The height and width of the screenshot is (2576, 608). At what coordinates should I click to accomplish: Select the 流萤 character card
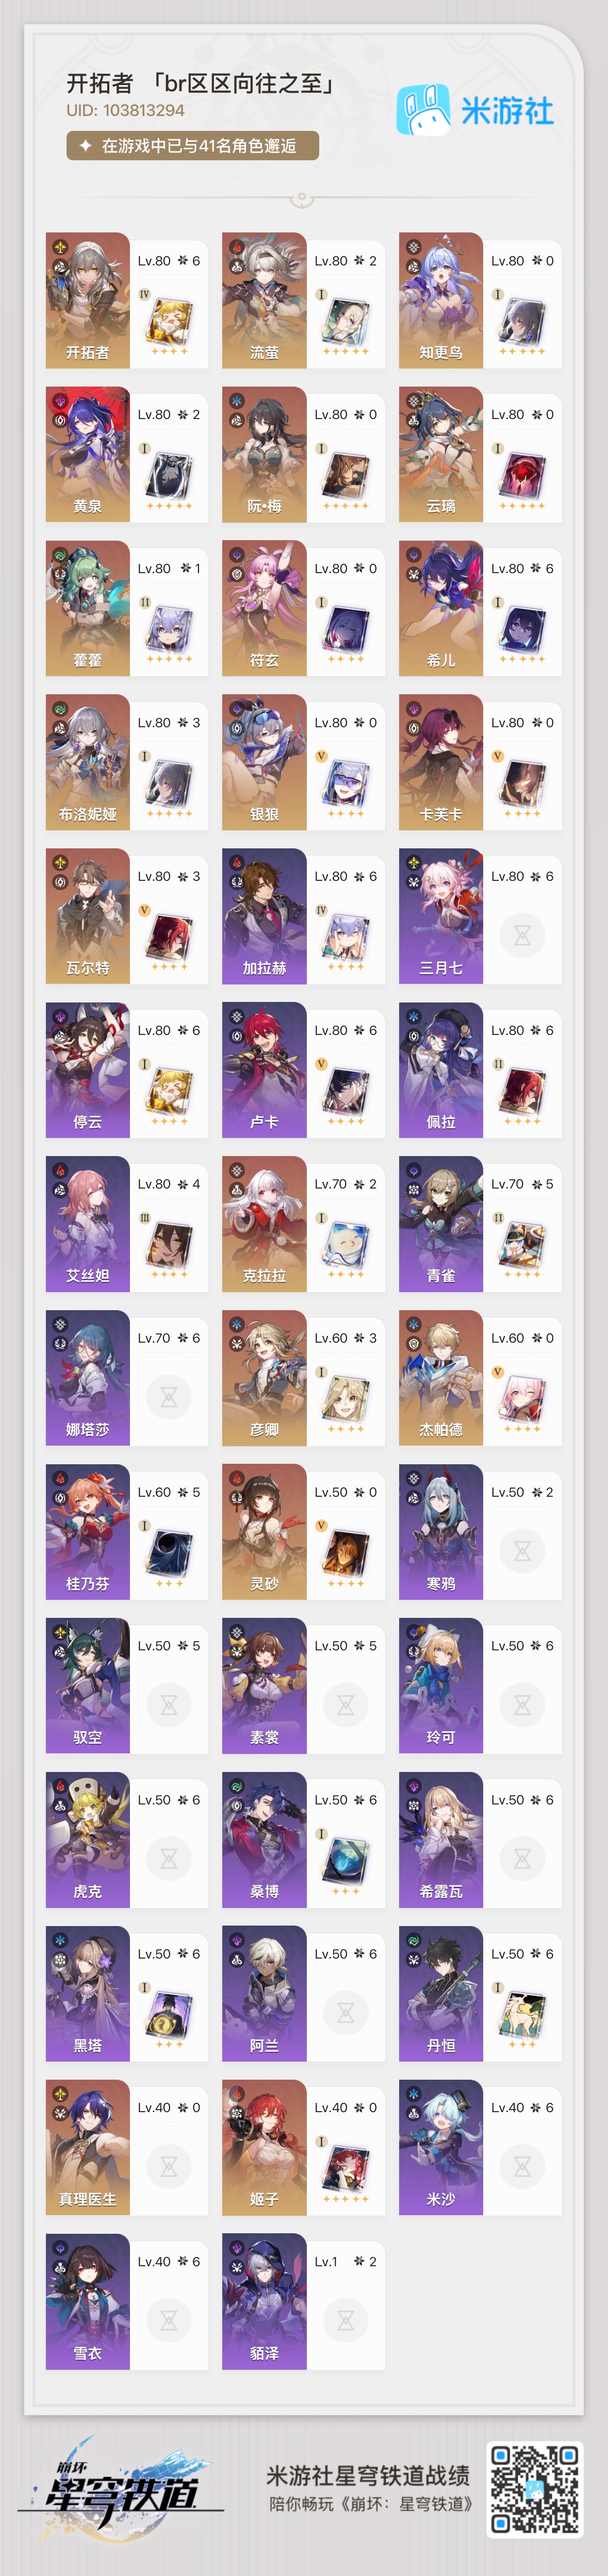(303, 300)
